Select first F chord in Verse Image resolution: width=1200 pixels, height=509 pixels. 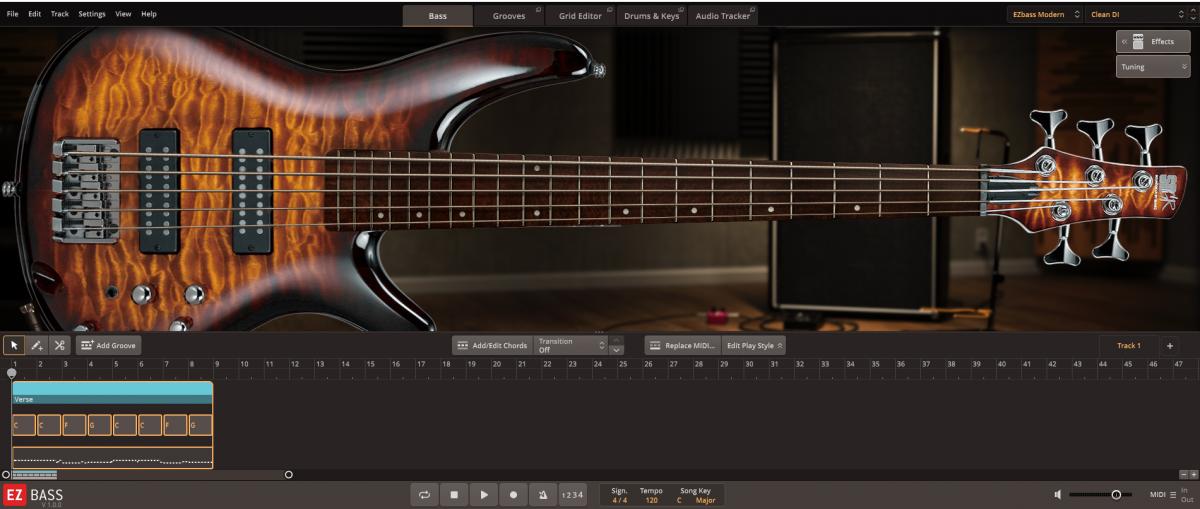(x=74, y=425)
